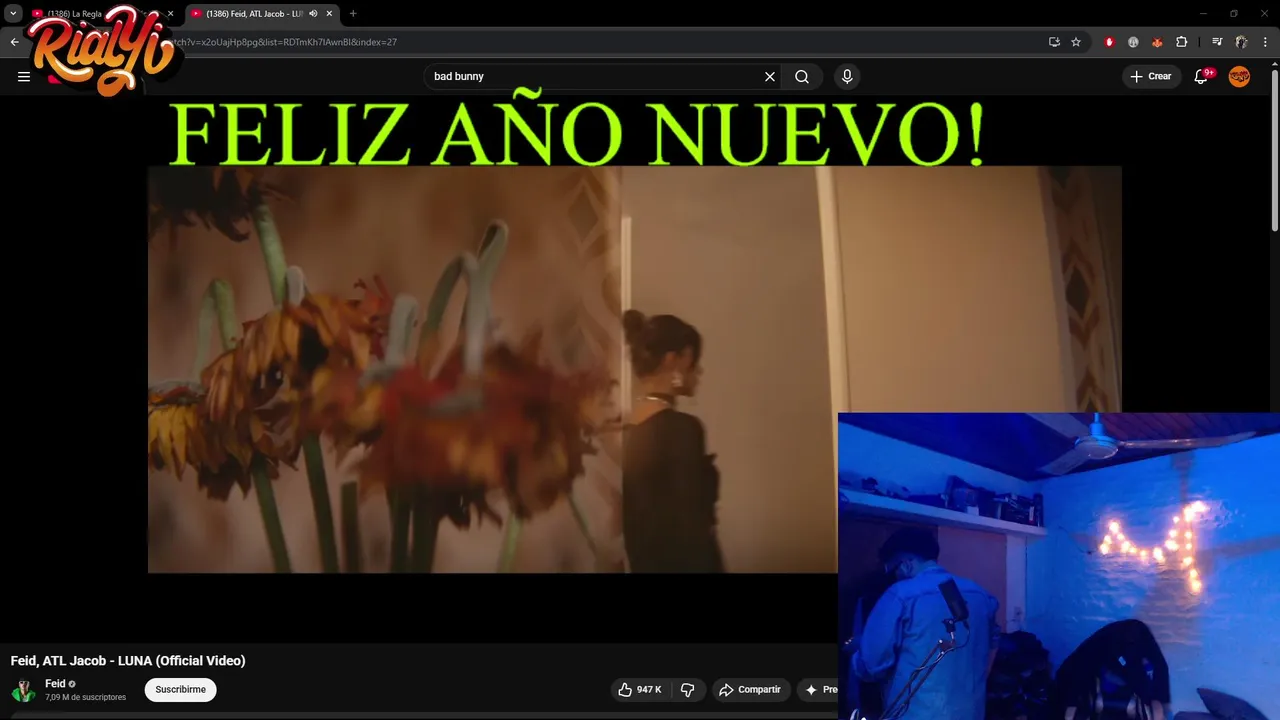
Task: Open the media controls icon in toolbar
Action: point(1217,42)
